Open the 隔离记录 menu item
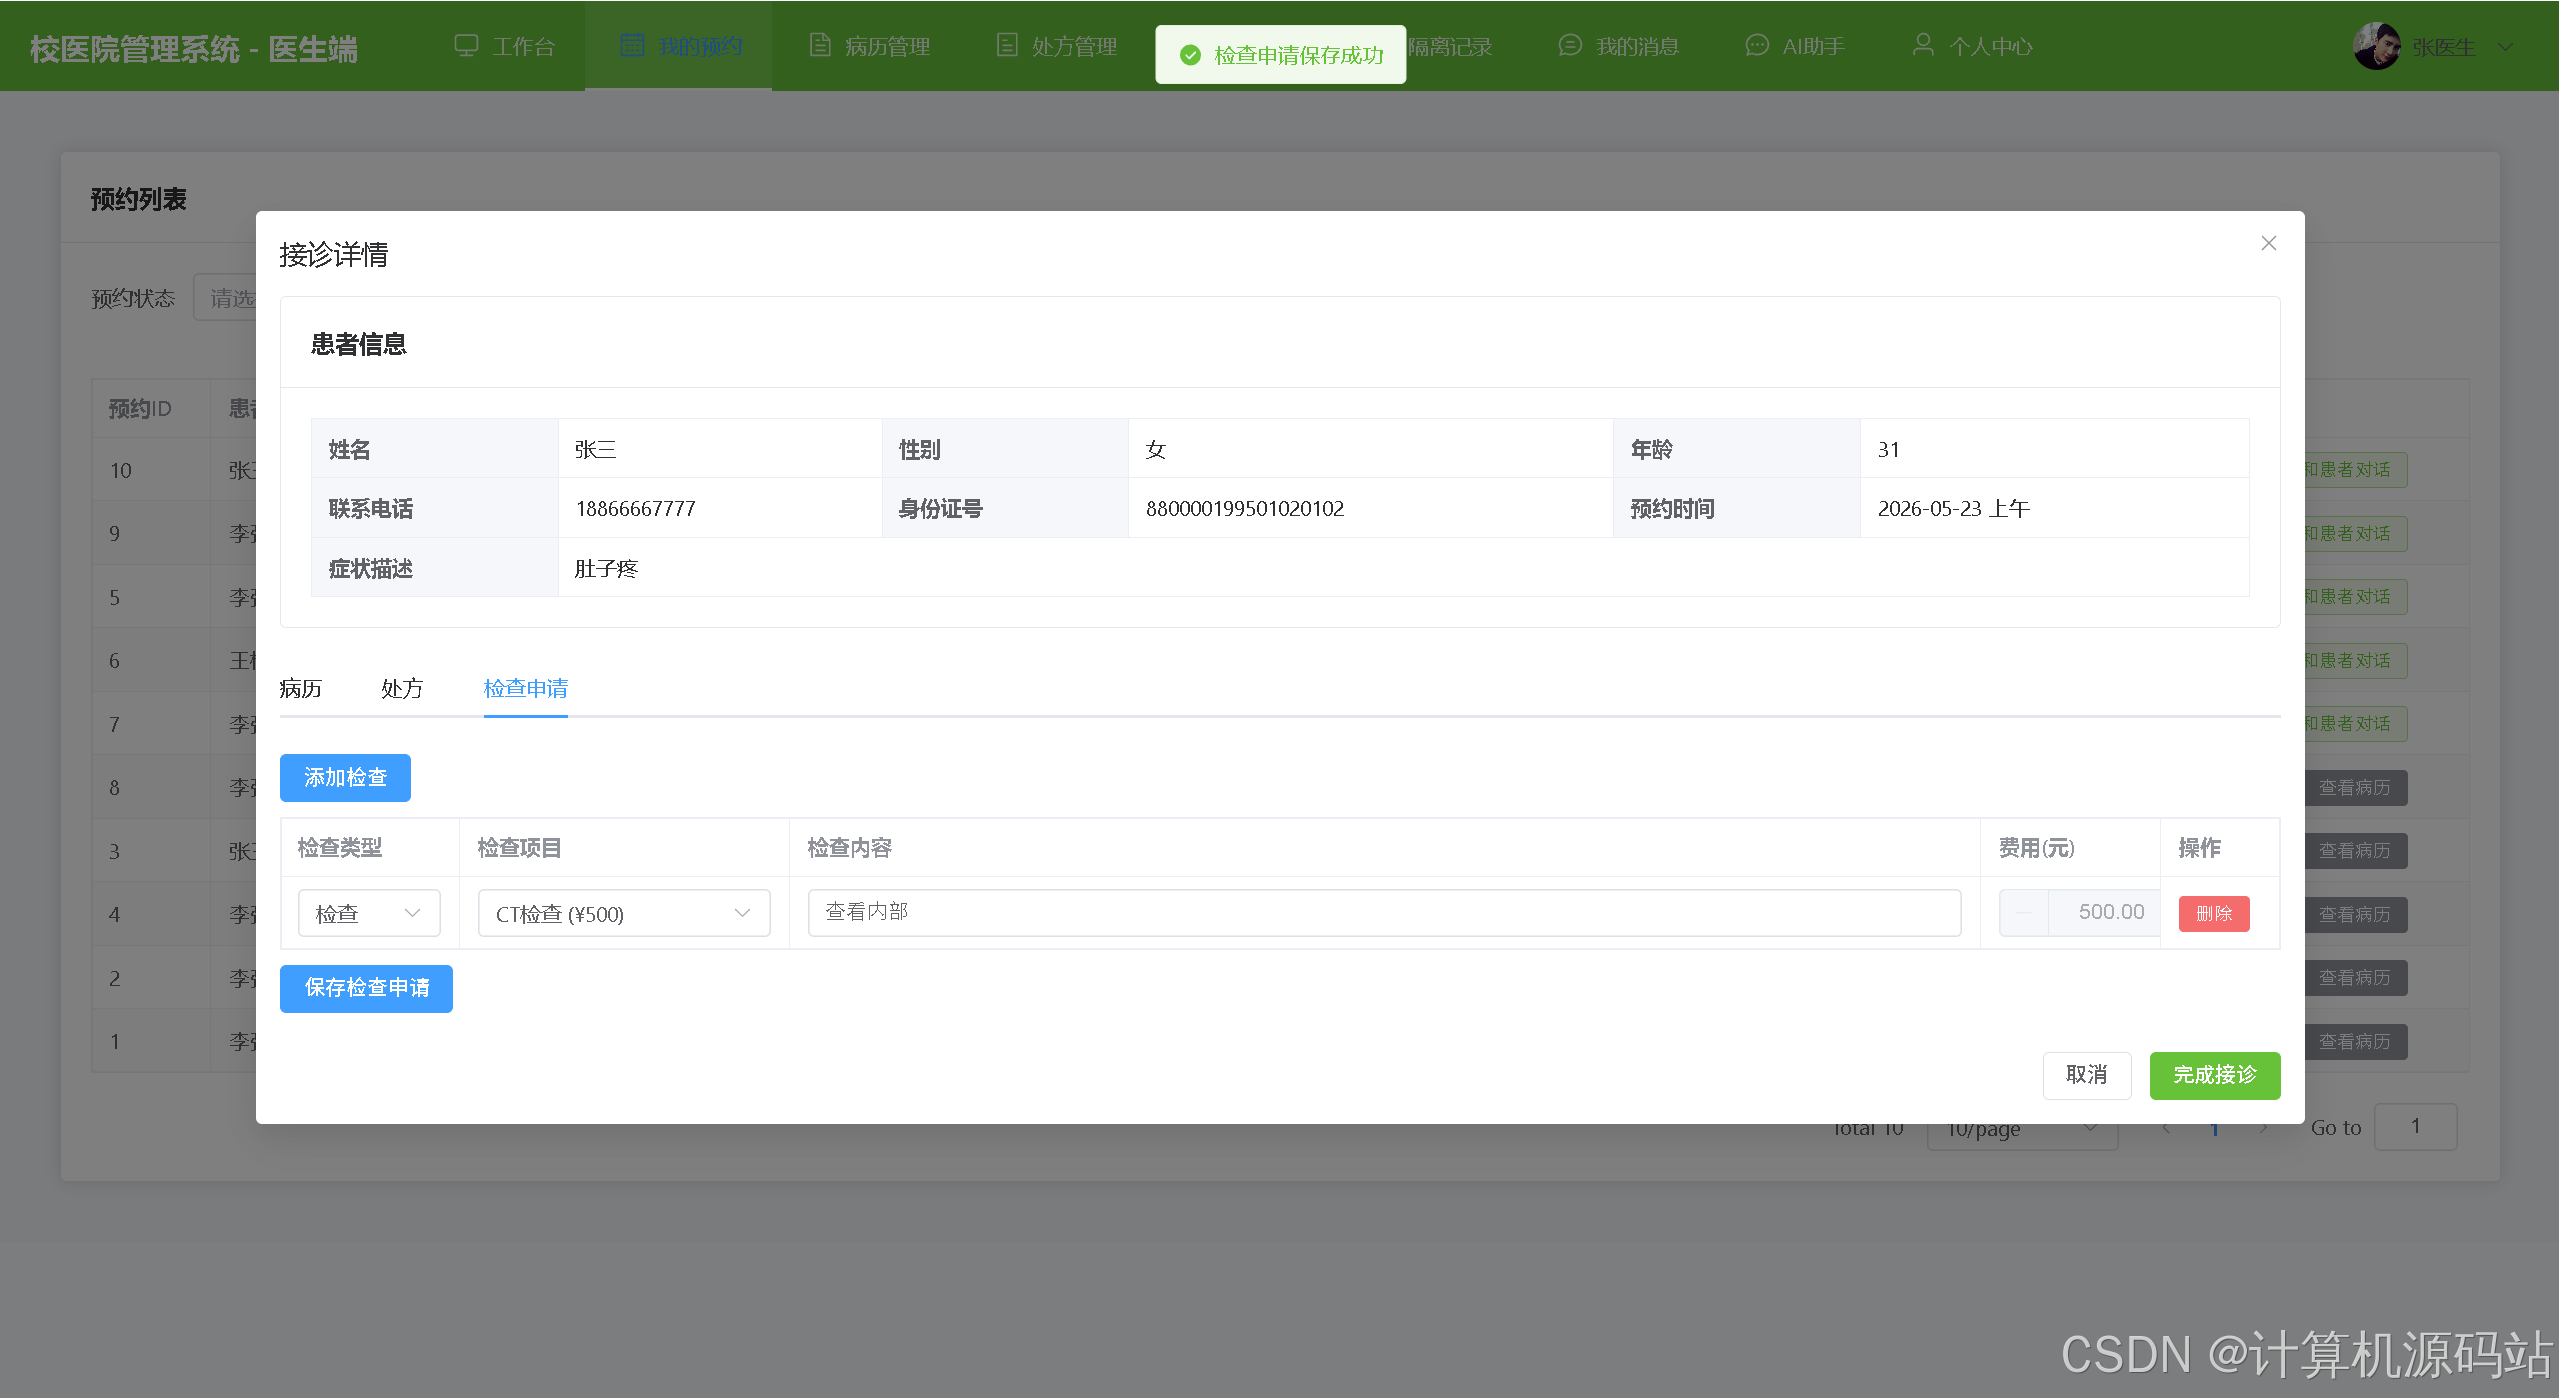 coord(1450,46)
